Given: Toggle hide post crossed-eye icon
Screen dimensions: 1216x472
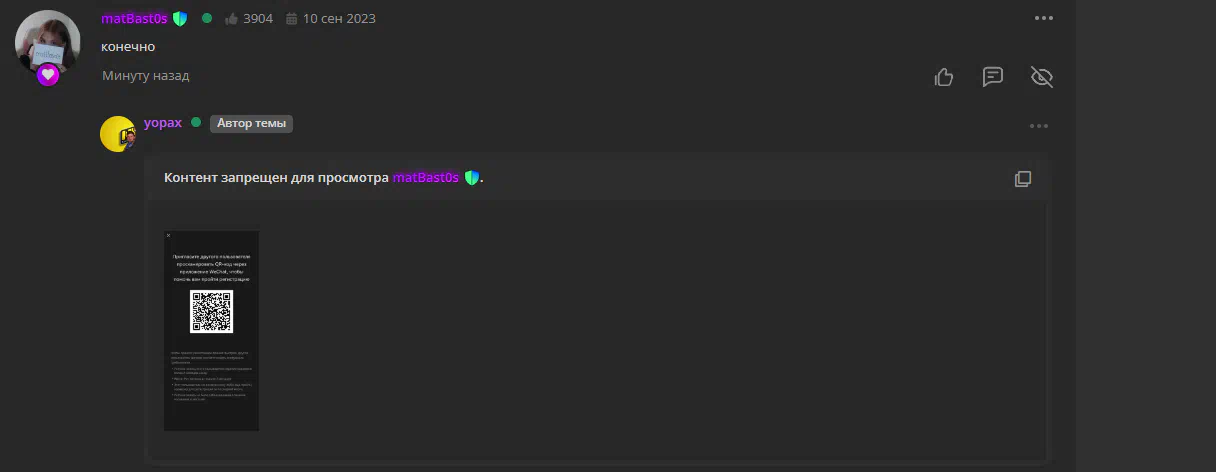Looking at the screenshot, I should click(x=1042, y=77).
